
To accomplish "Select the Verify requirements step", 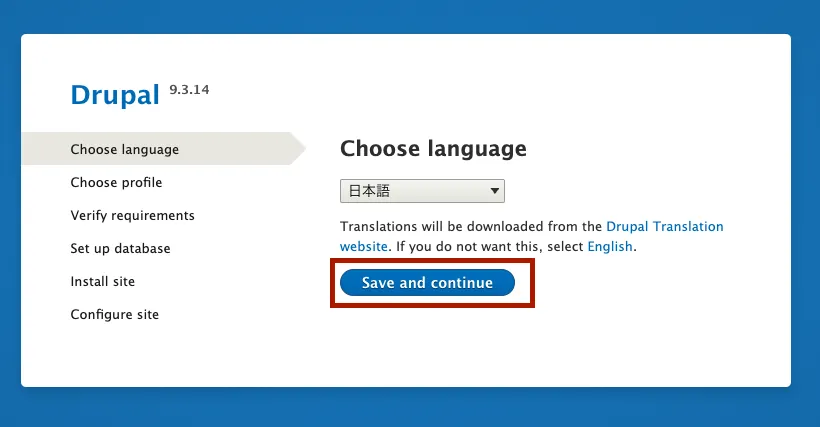I will click(132, 216).
